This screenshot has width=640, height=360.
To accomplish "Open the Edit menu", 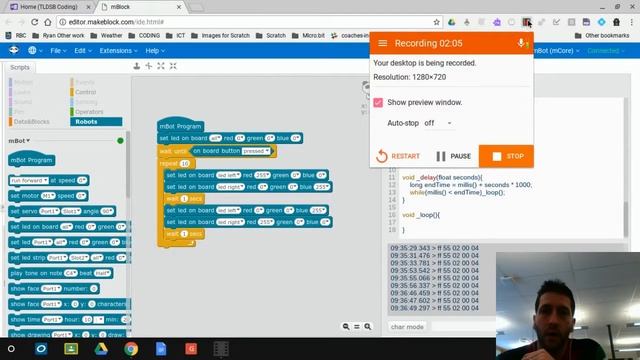I will 82,51.
